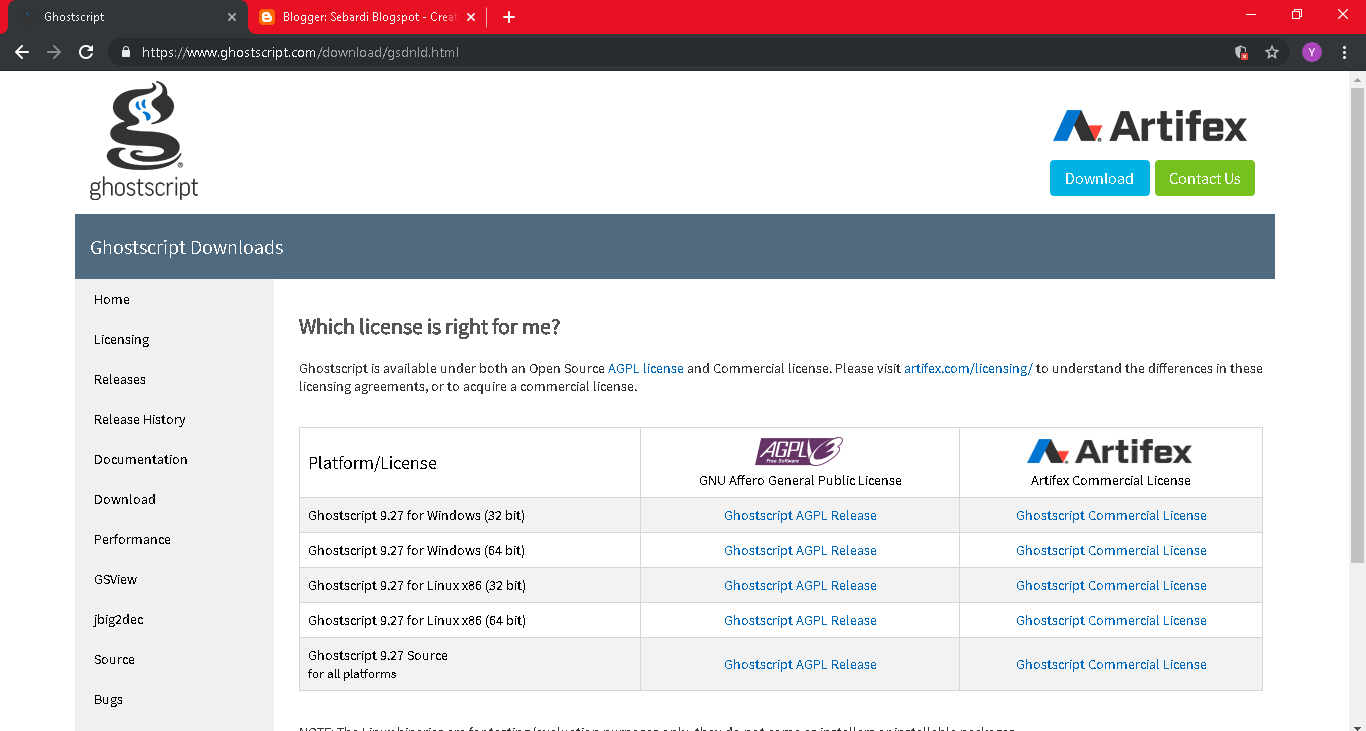Image resolution: width=1366 pixels, height=731 pixels.
Task: Click the green Contact Us button
Action: 1204,178
